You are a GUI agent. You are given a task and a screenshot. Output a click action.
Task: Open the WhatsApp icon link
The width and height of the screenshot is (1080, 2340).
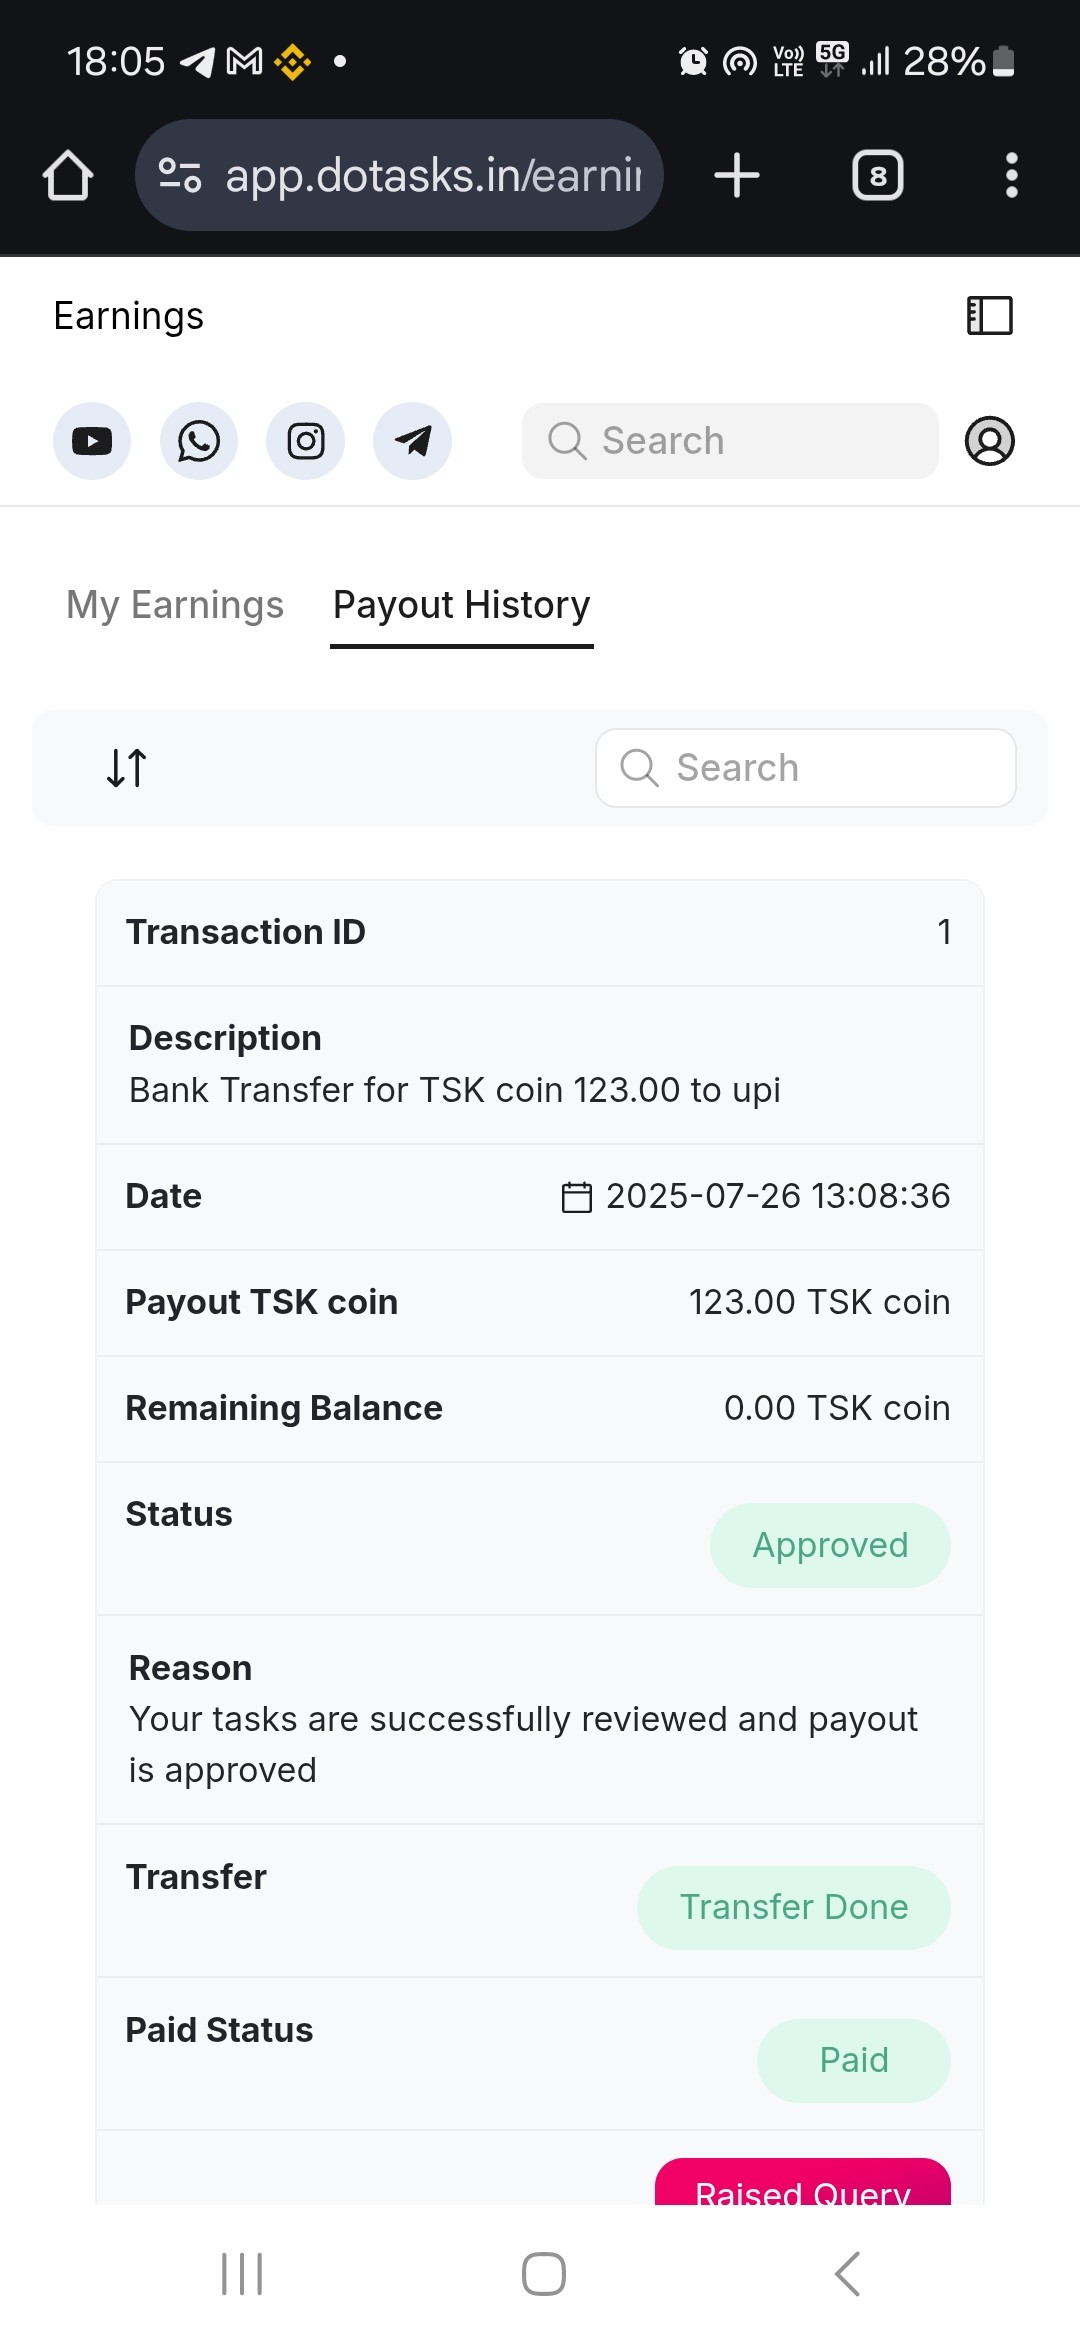pos(199,441)
